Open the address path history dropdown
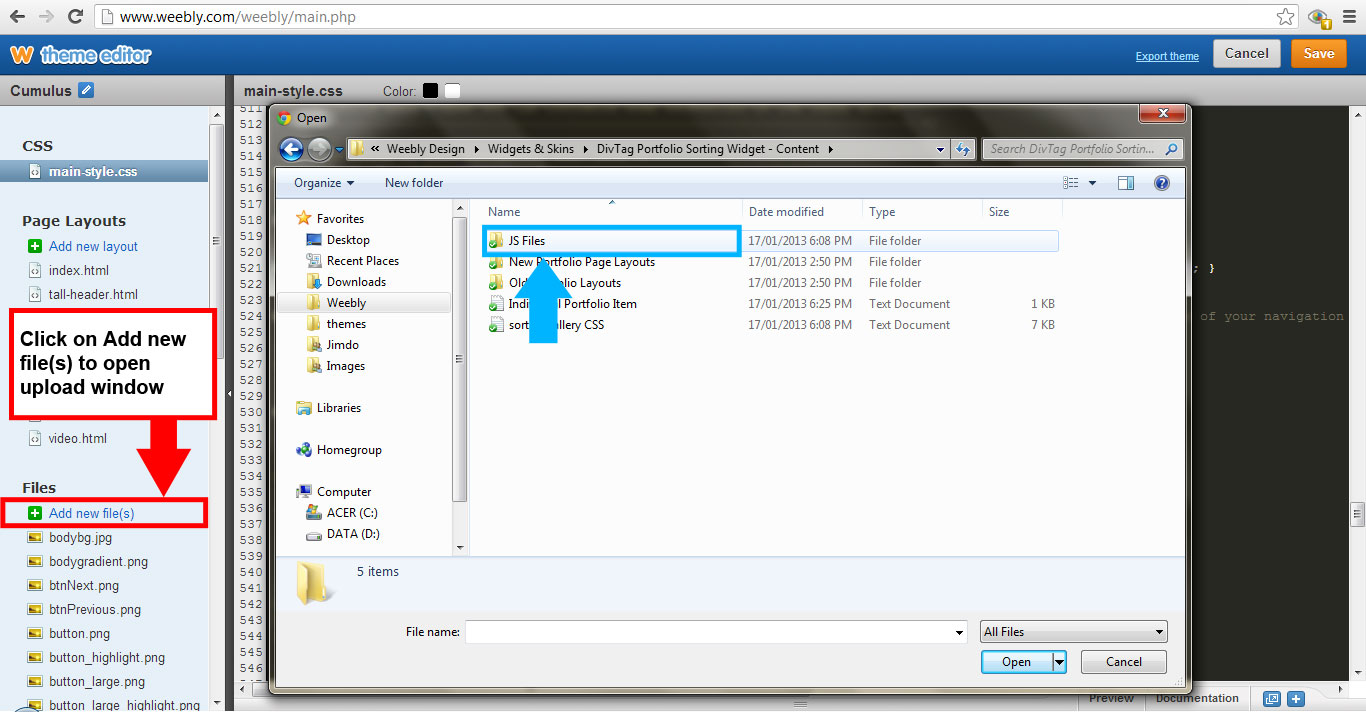Viewport: 1366px width, 712px height. point(940,149)
